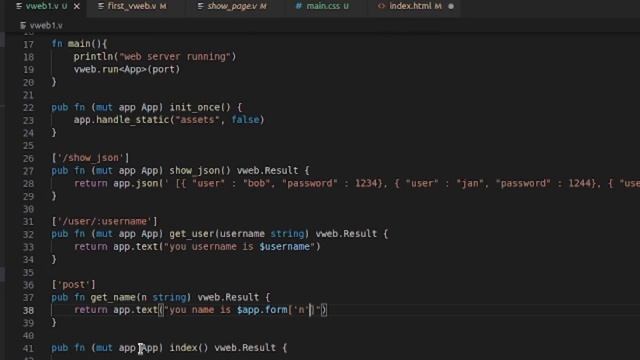Click 'app.handle_static' call text
The width and height of the screenshot is (640, 360).
[121, 120]
